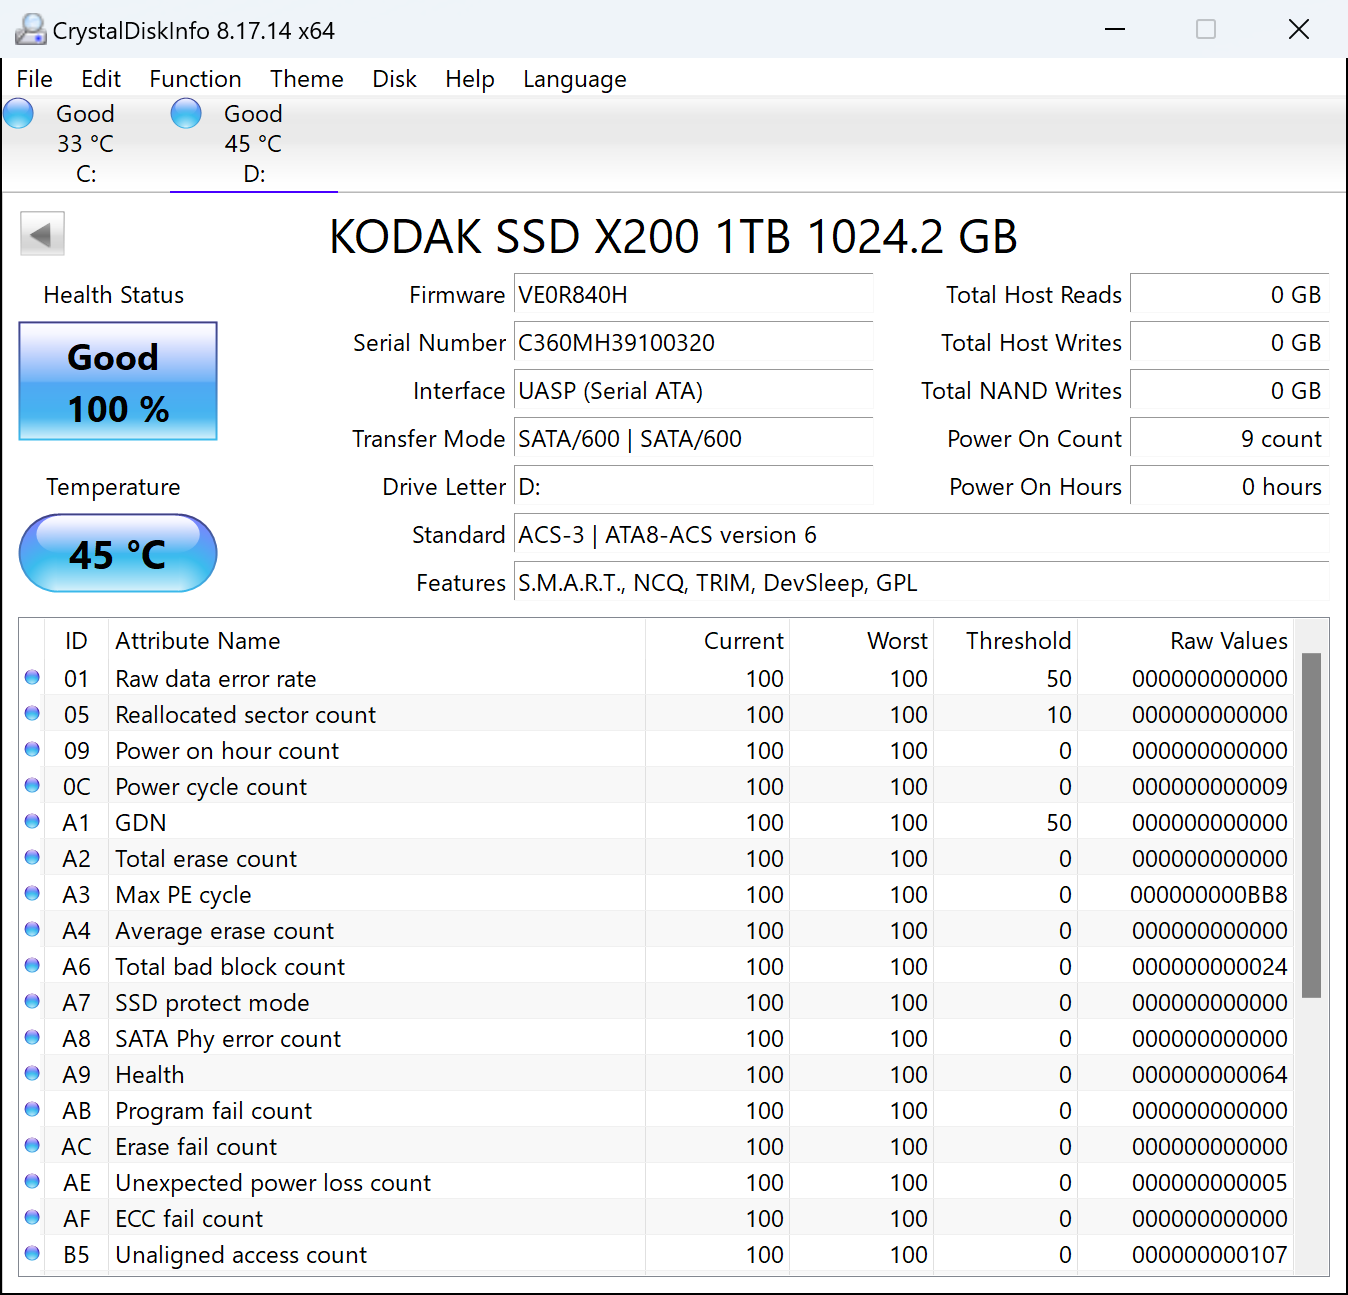This screenshot has width=1348, height=1295.
Task: Click status dot for Unaligned access count
Action: pos(32,1254)
